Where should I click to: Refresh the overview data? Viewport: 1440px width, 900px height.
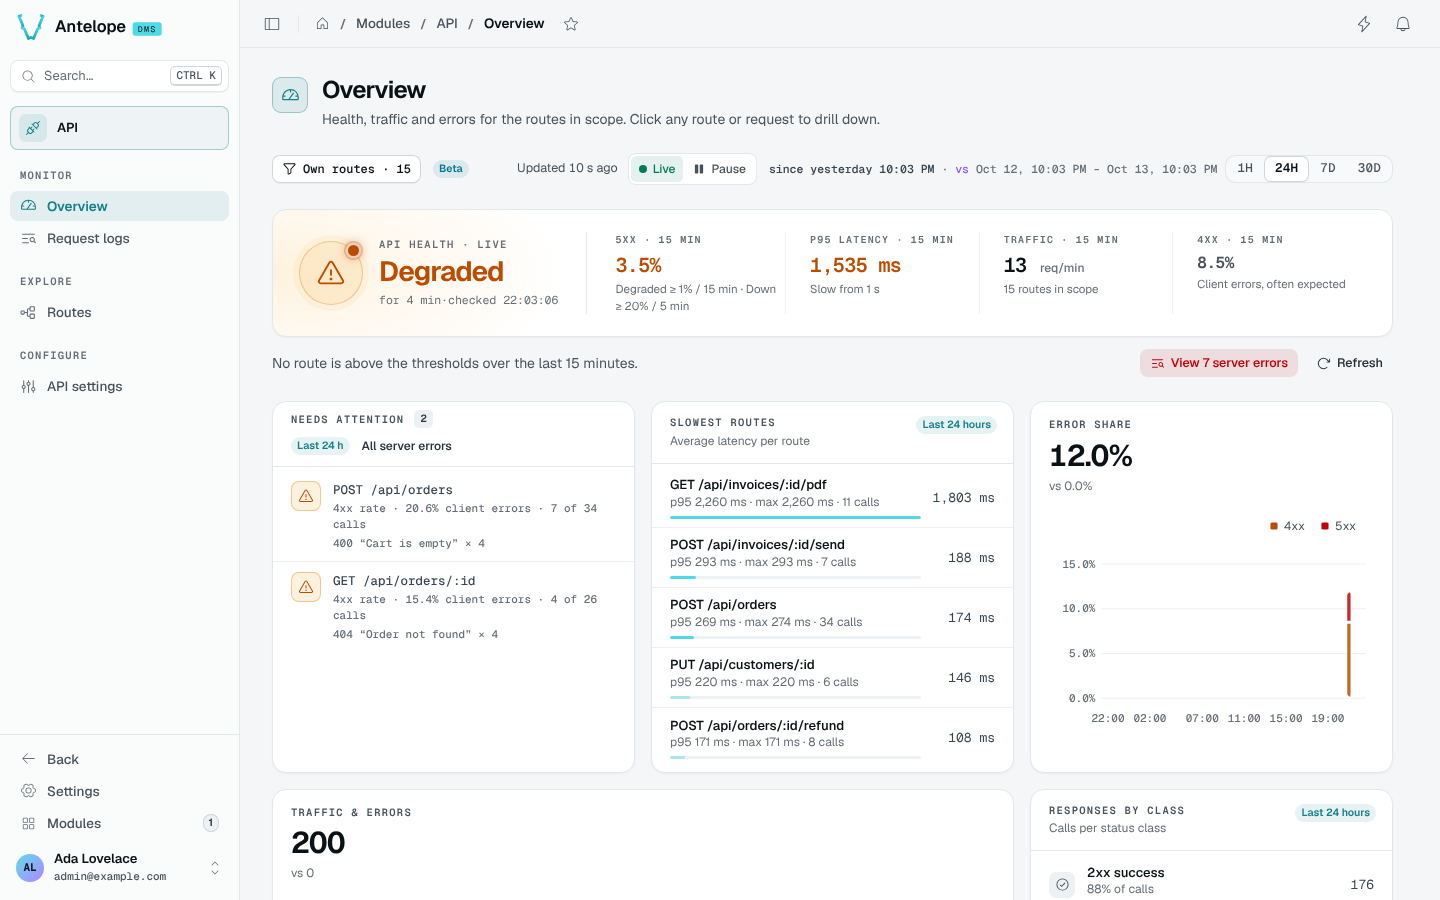1350,363
